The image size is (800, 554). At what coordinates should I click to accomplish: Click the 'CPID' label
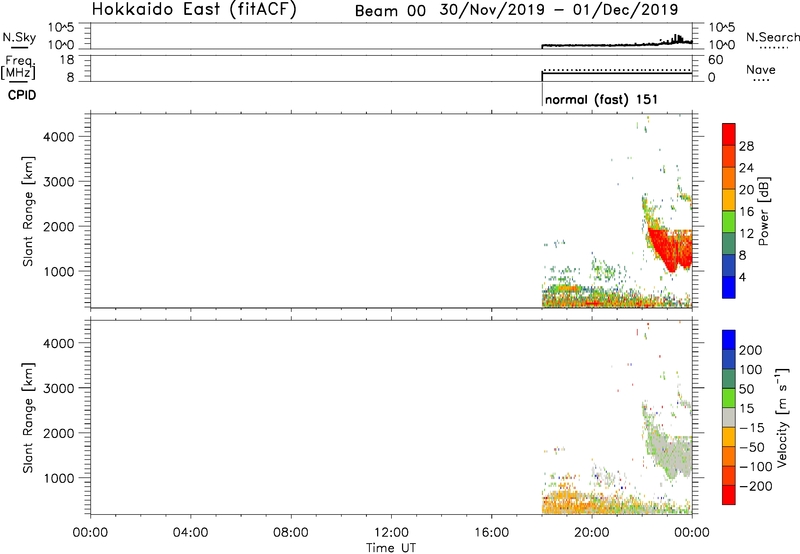(22, 95)
